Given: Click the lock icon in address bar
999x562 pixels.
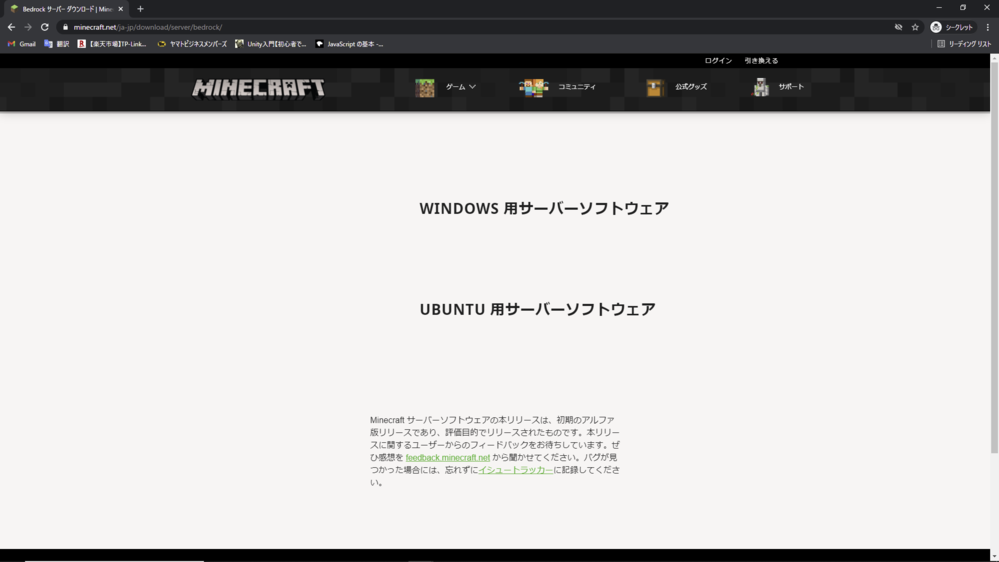Looking at the screenshot, I should point(65,27).
